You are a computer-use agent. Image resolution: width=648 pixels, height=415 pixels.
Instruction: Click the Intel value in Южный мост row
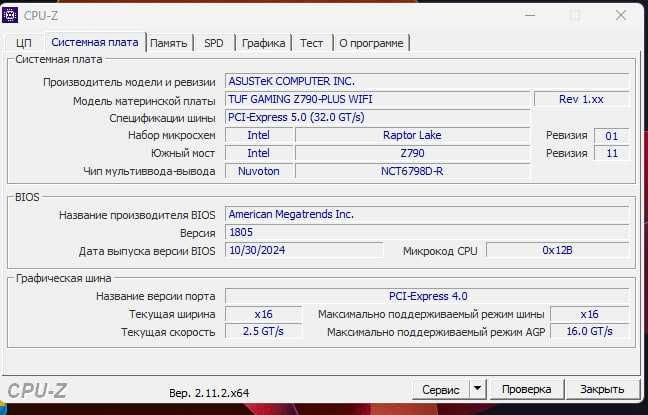pos(259,153)
